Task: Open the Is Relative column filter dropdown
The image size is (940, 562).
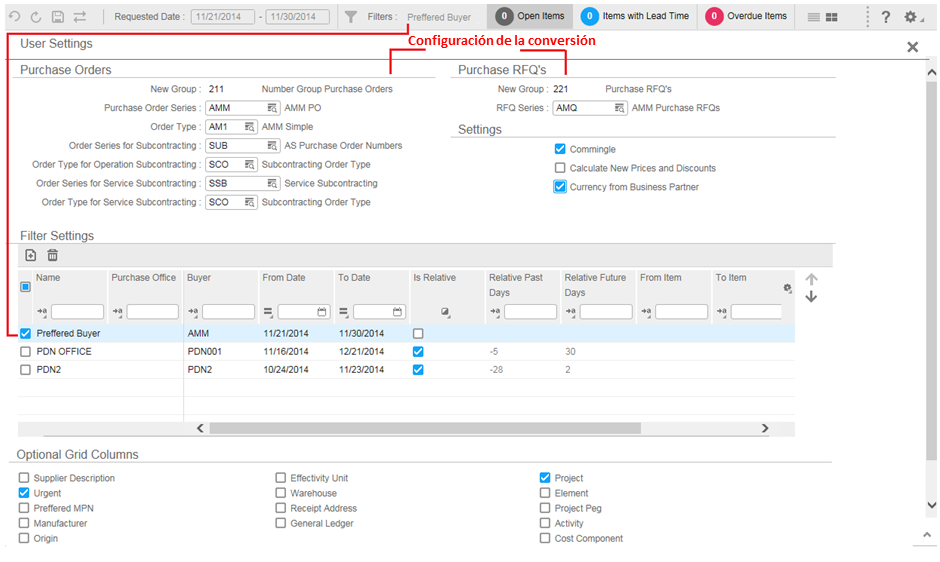Action: (446, 312)
